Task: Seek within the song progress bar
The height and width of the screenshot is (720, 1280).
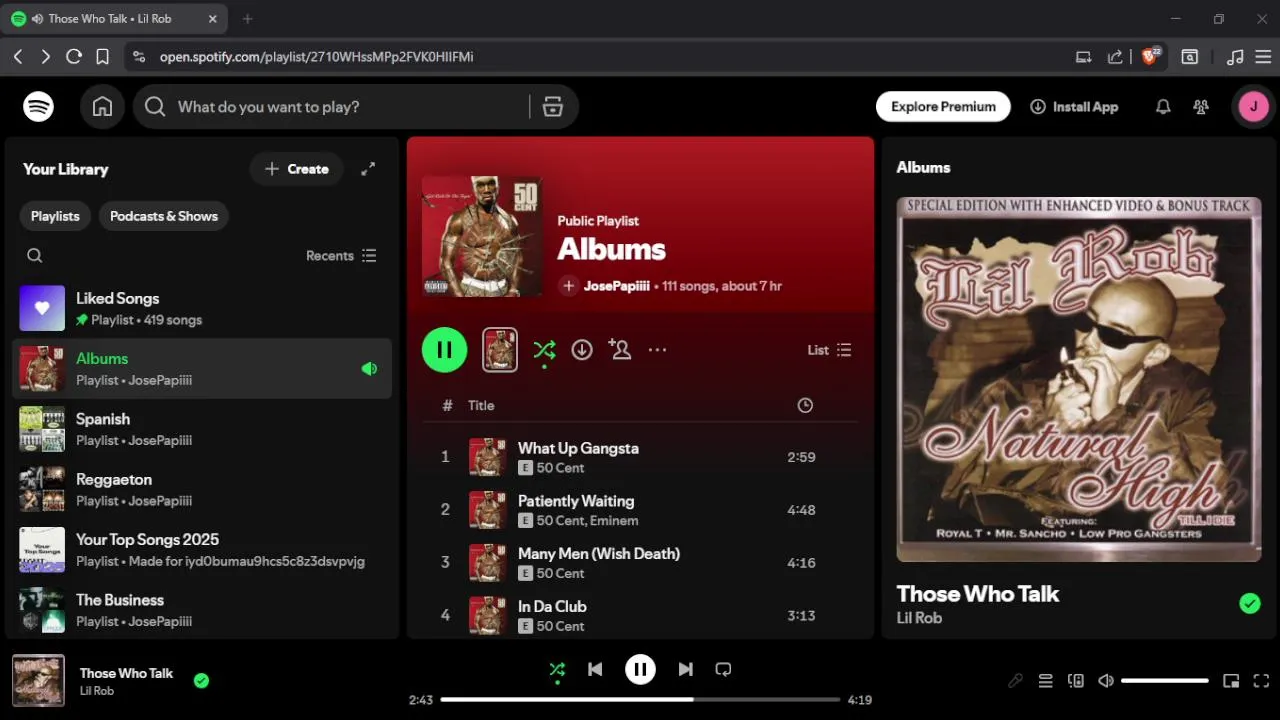Action: [640, 700]
